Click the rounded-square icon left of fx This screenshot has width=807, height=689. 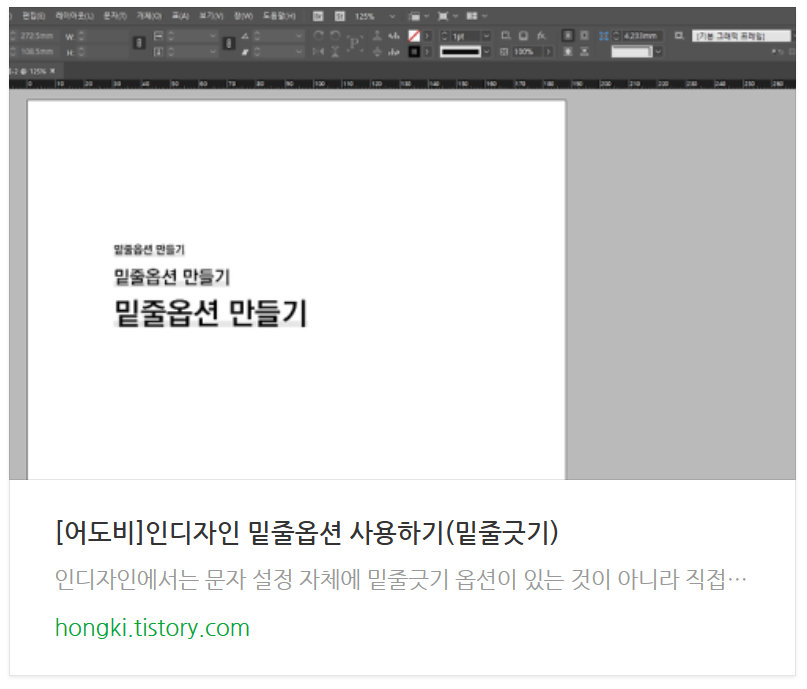pyautogui.click(x=523, y=36)
